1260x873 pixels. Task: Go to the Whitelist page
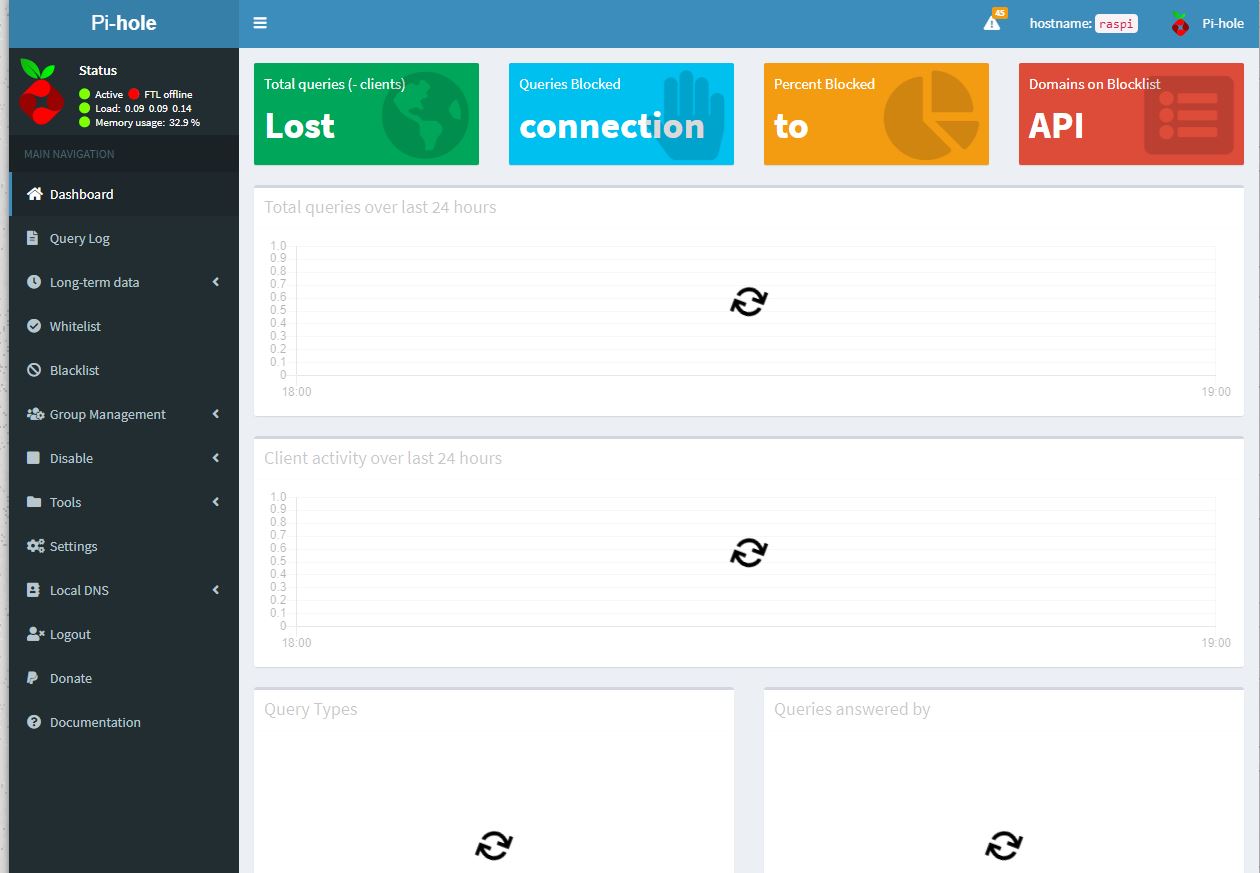coord(124,326)
